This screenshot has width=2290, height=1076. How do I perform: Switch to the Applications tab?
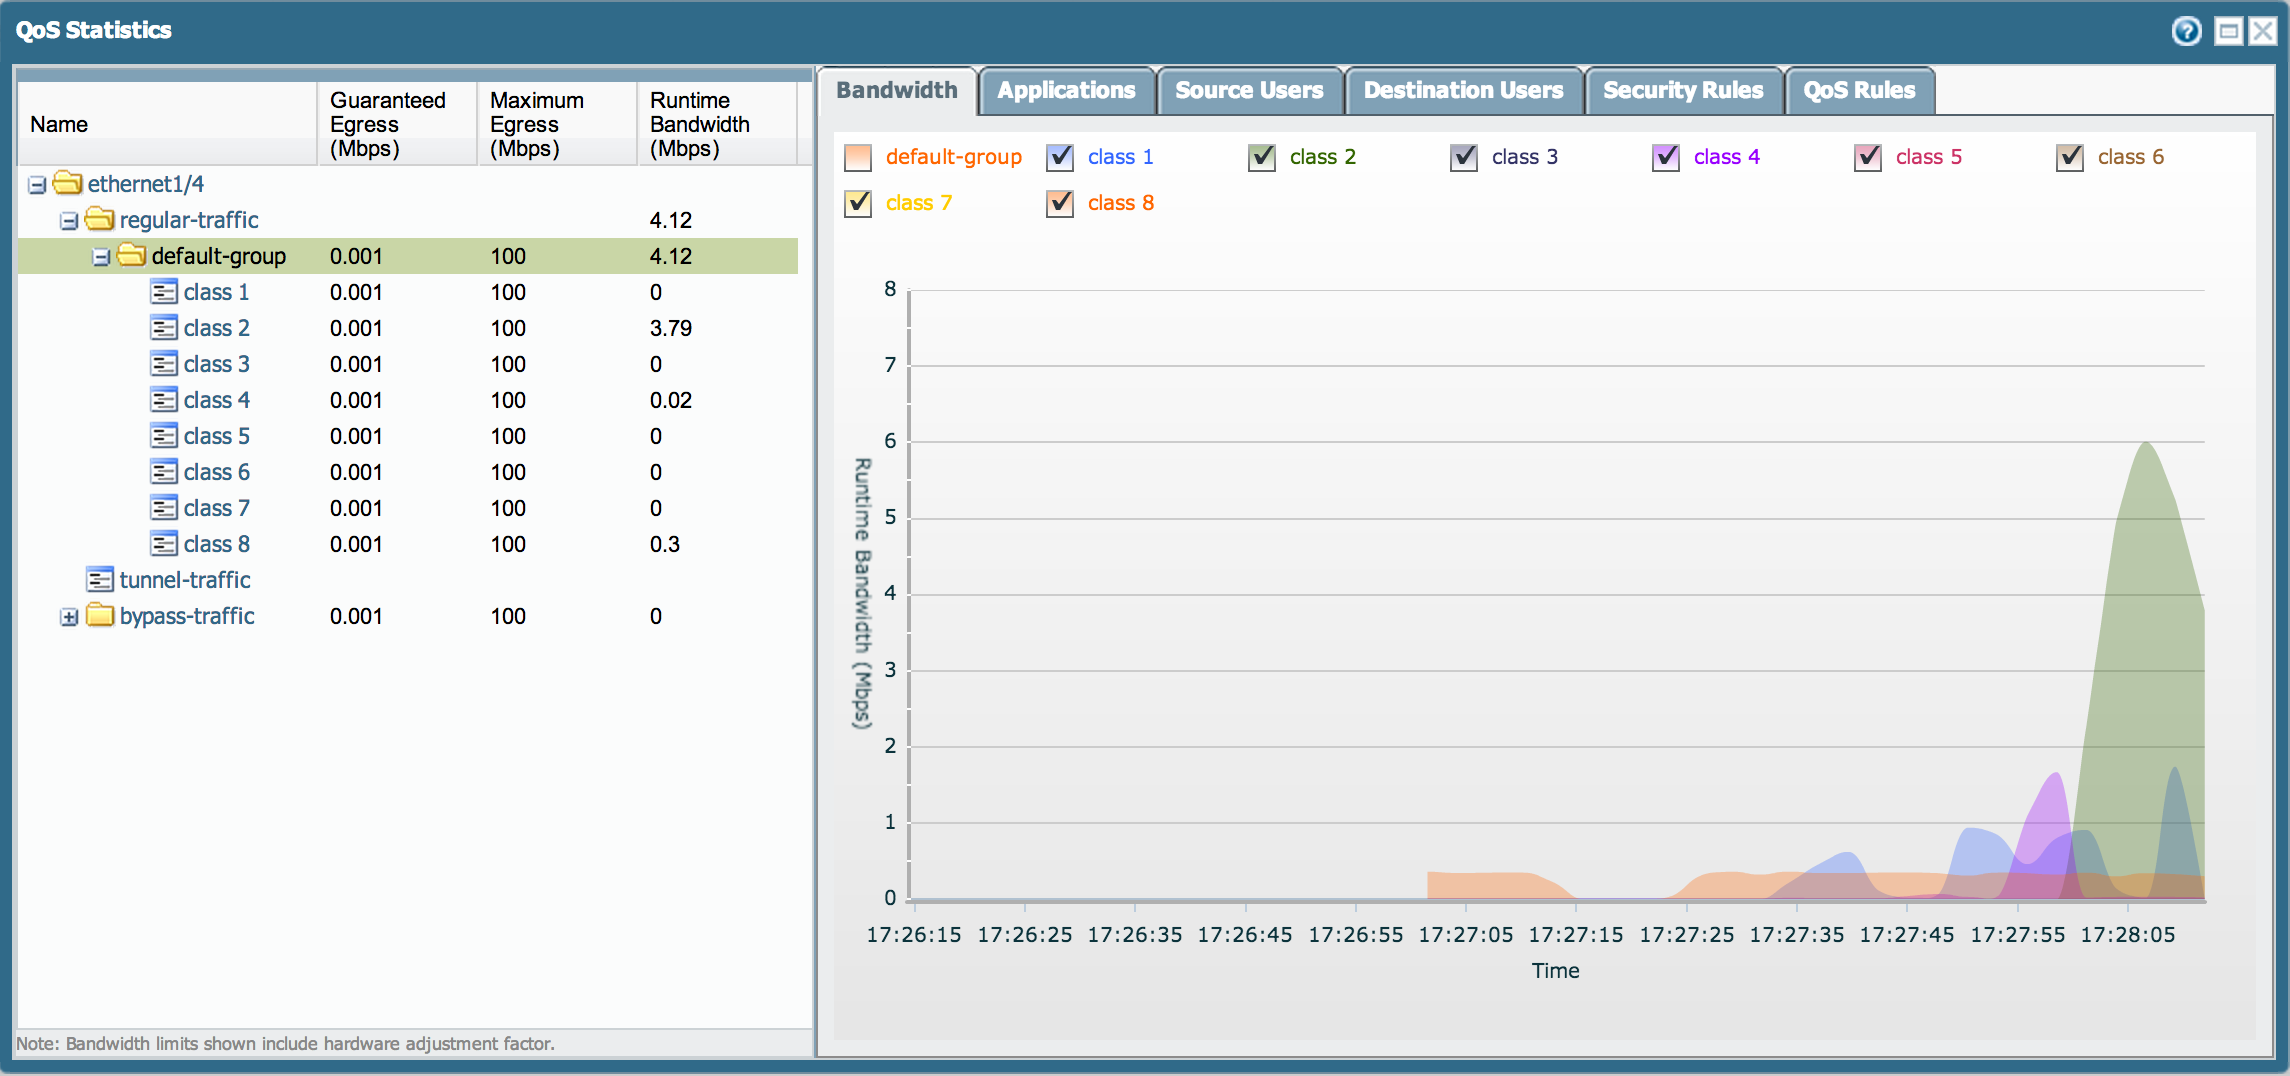1066,90
